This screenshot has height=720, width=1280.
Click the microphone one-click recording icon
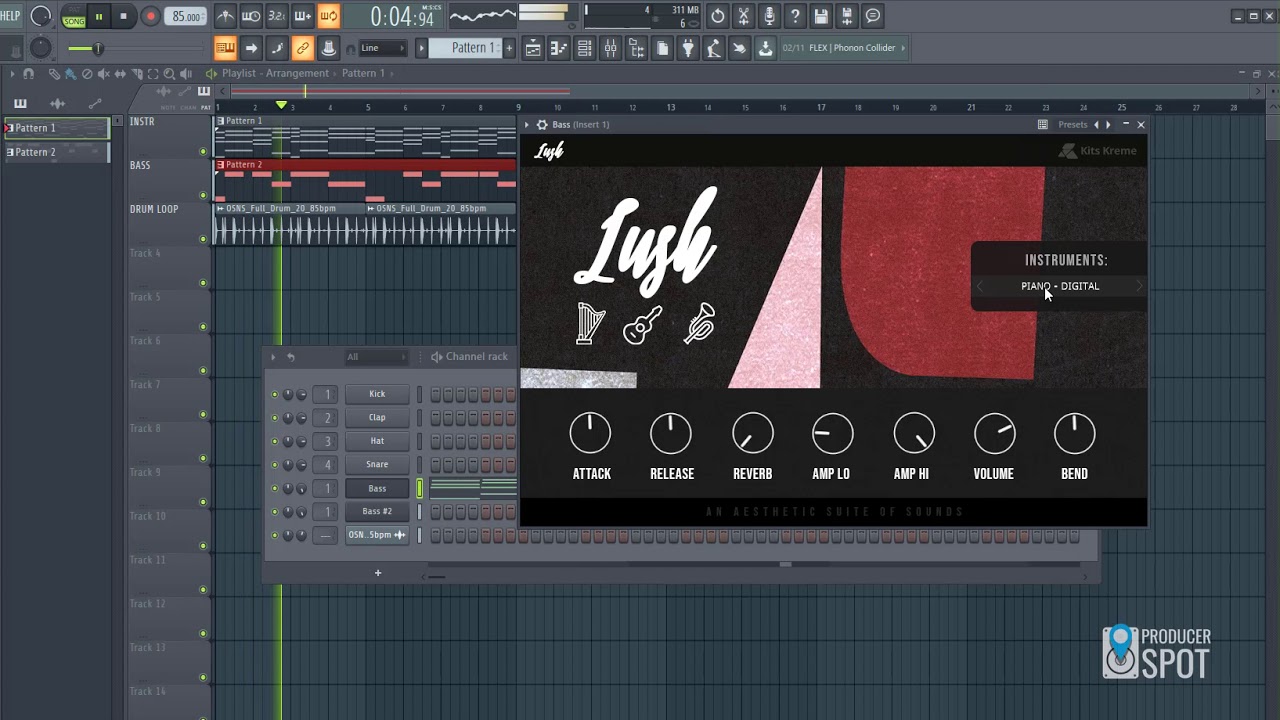769,16
